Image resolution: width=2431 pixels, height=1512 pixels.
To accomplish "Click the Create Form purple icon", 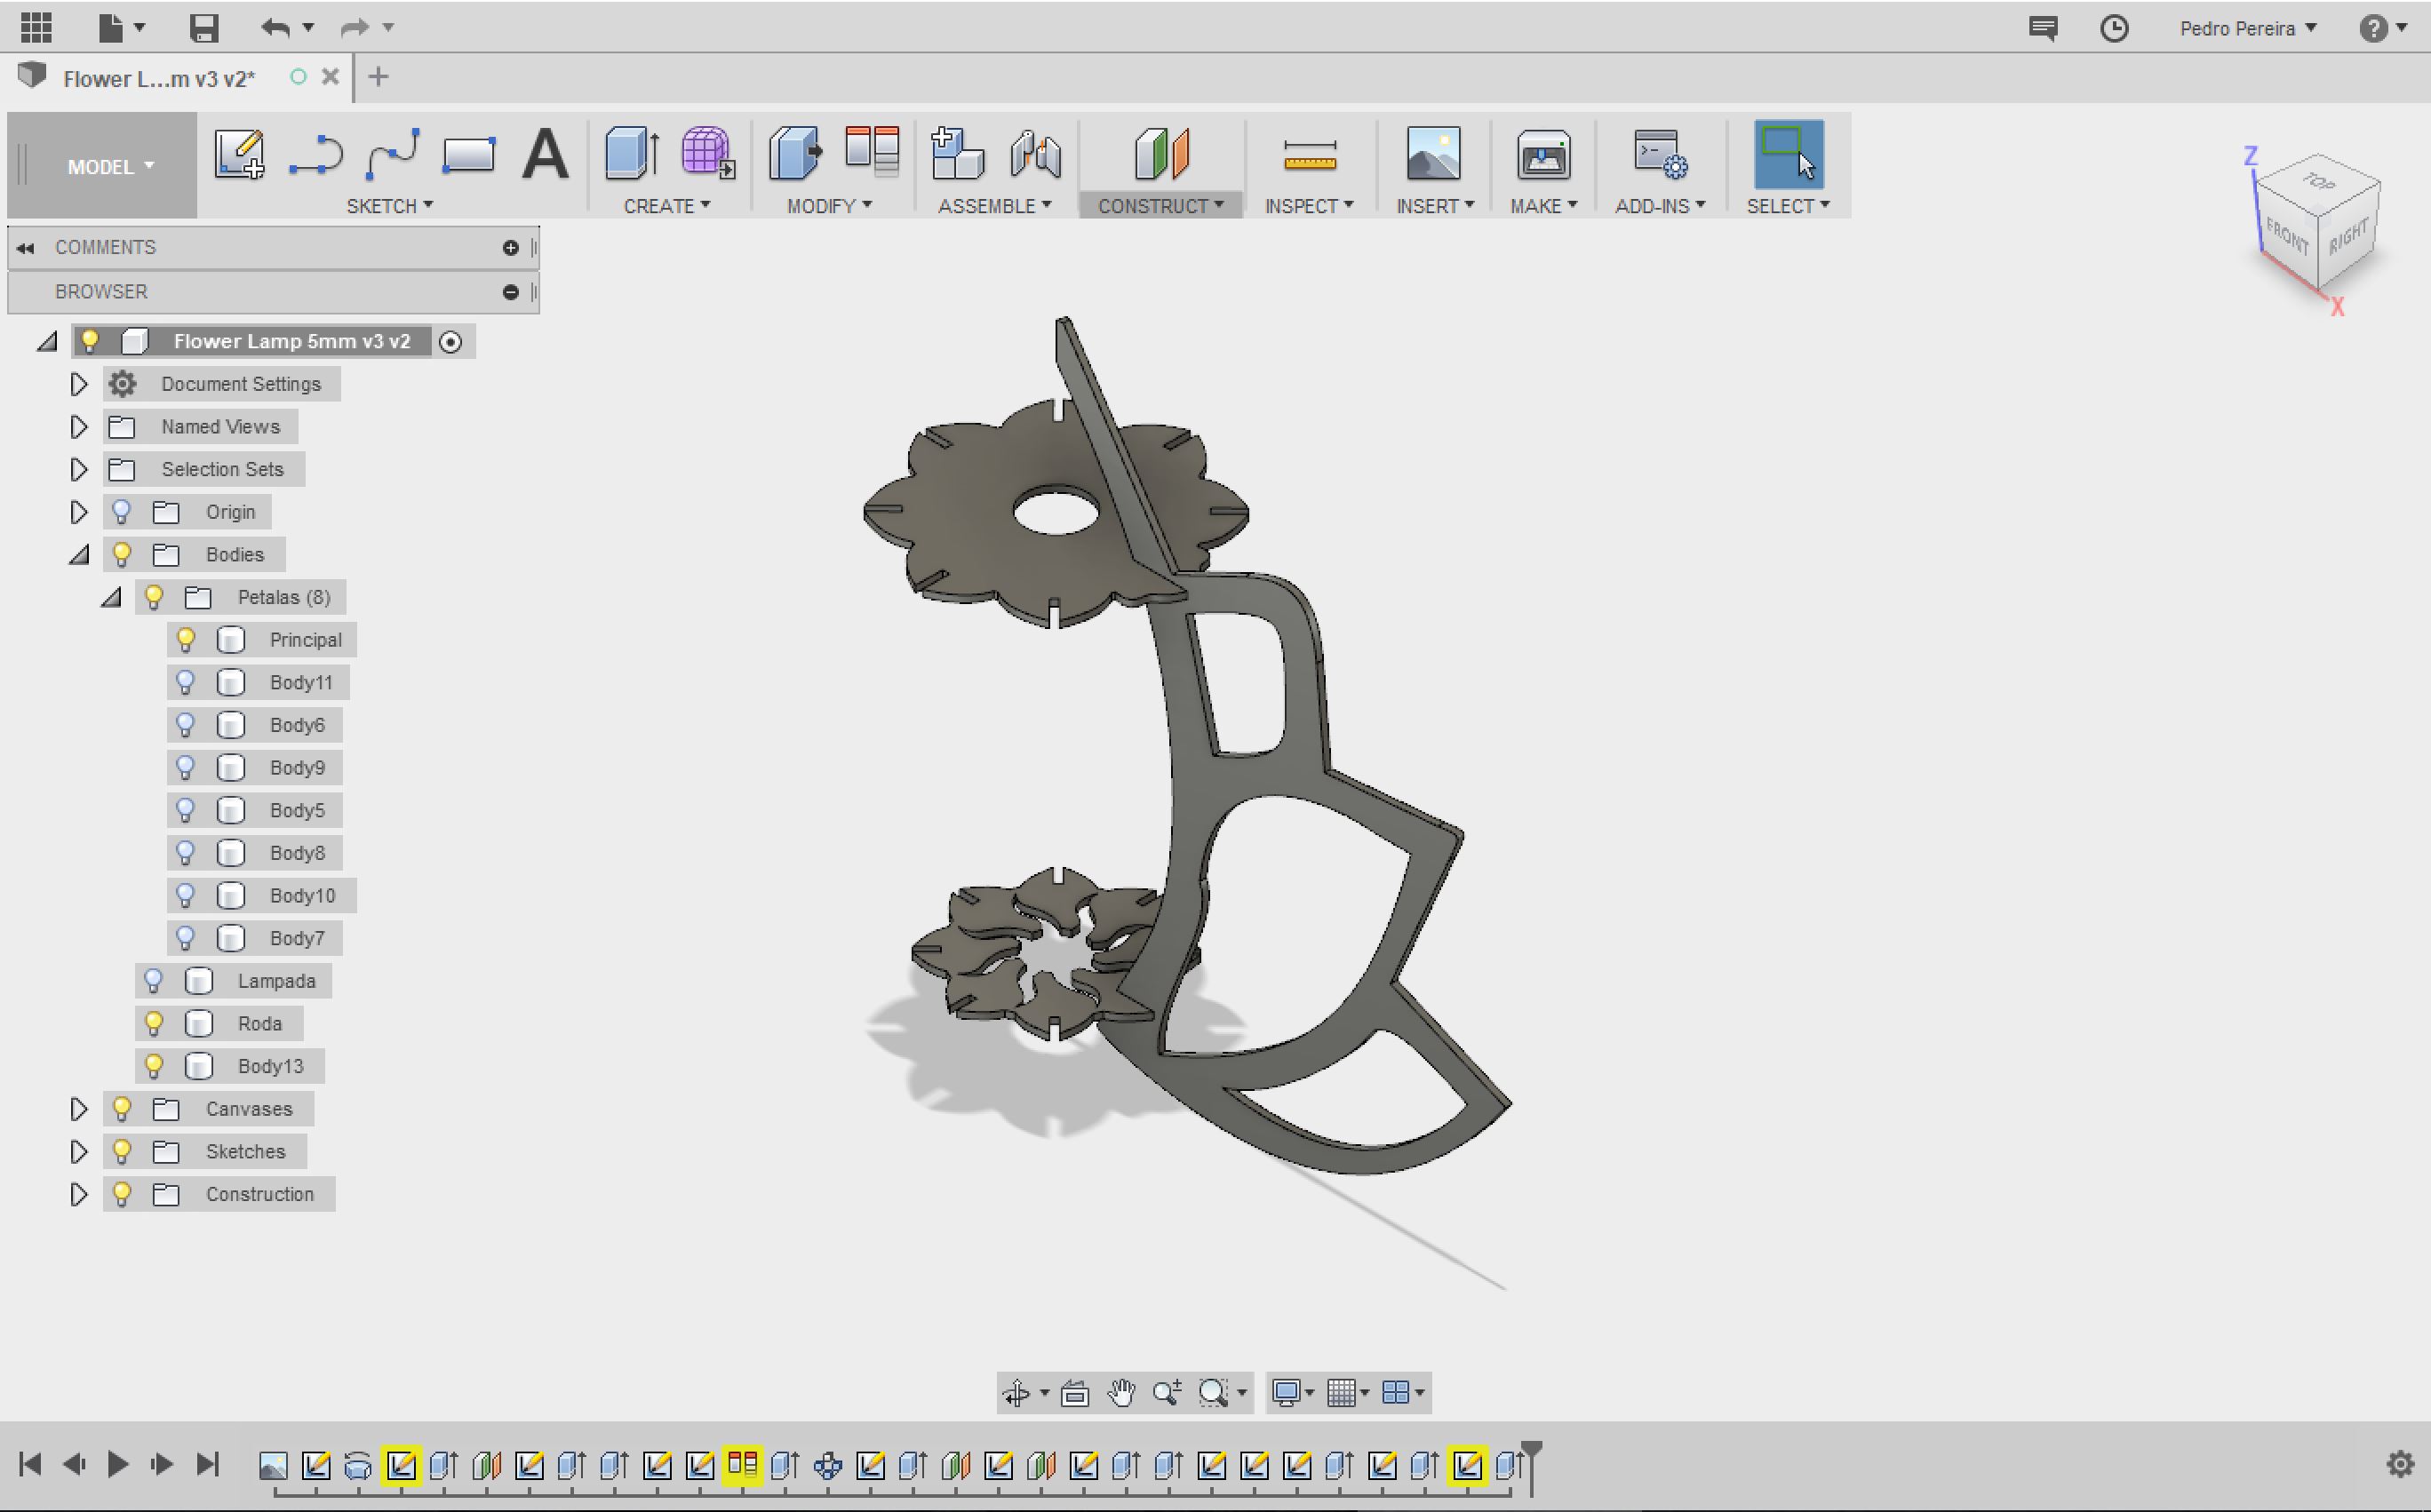I will (708, 153).
